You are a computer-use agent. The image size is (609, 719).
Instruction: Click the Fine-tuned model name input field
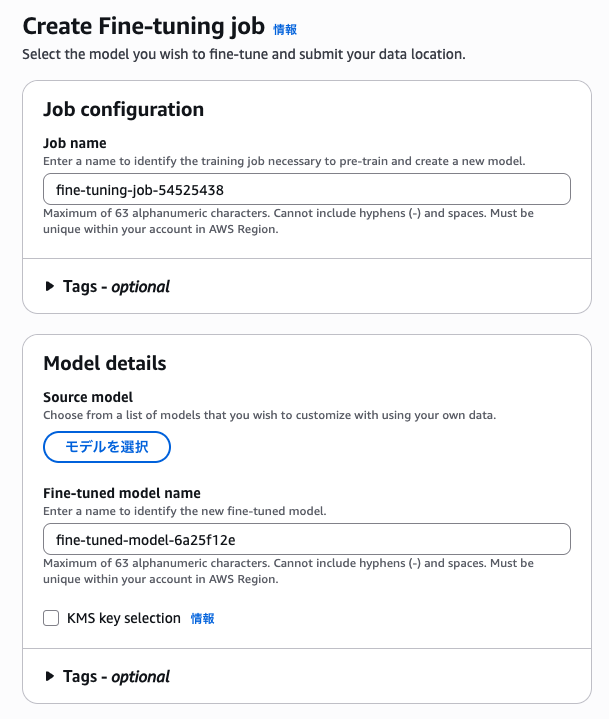point(306,539)
